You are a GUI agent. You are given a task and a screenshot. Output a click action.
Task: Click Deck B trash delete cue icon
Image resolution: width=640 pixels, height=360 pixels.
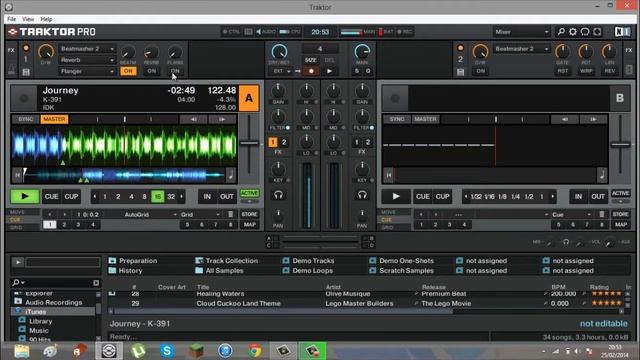click(x=602, y=214)
